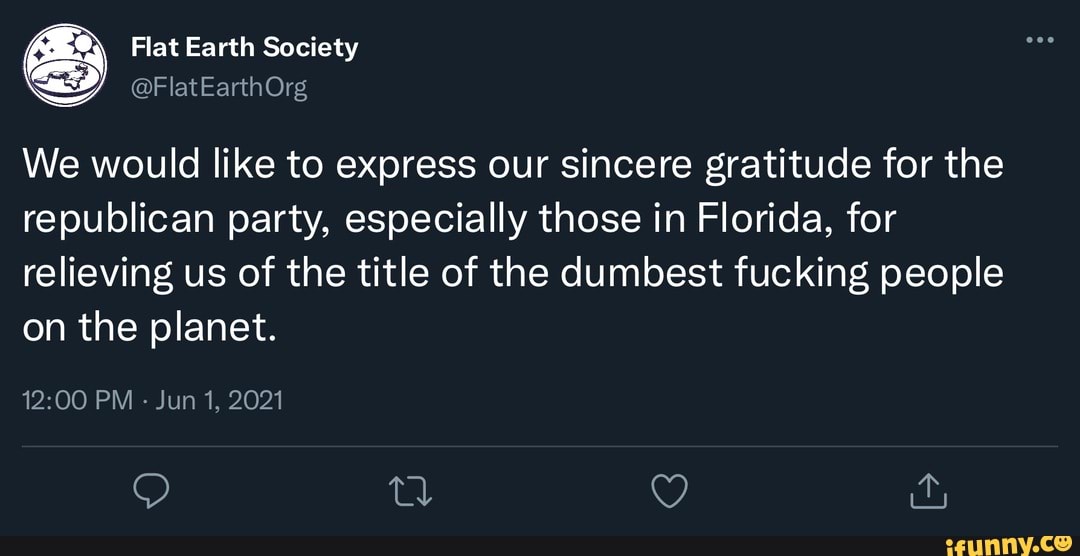This screenshot has height=556, width=1080.
Task: Like the tweet with the heart icon
Action: pos(669,490)
